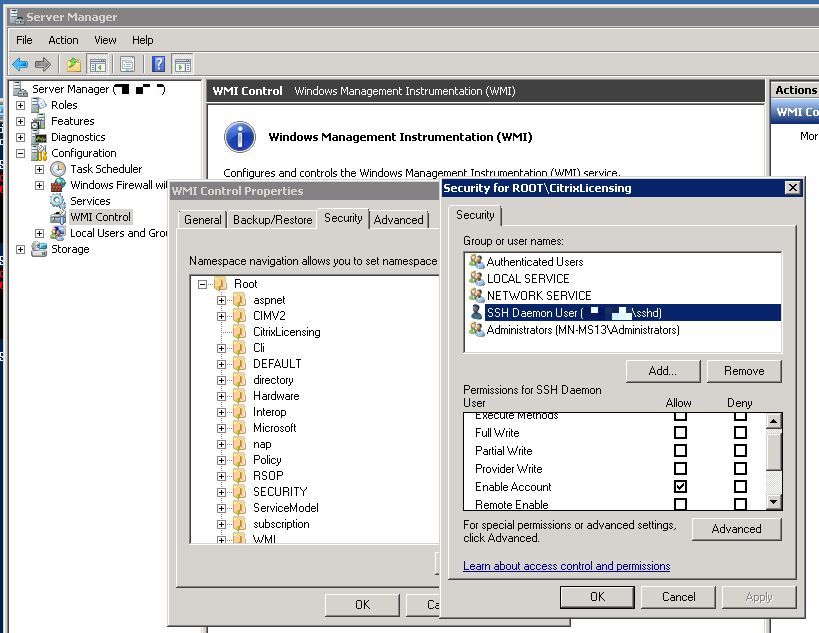Viewport: 819px width, 633px height.
Task: Check Deny for Full Write permission
Action: (740, 433)
